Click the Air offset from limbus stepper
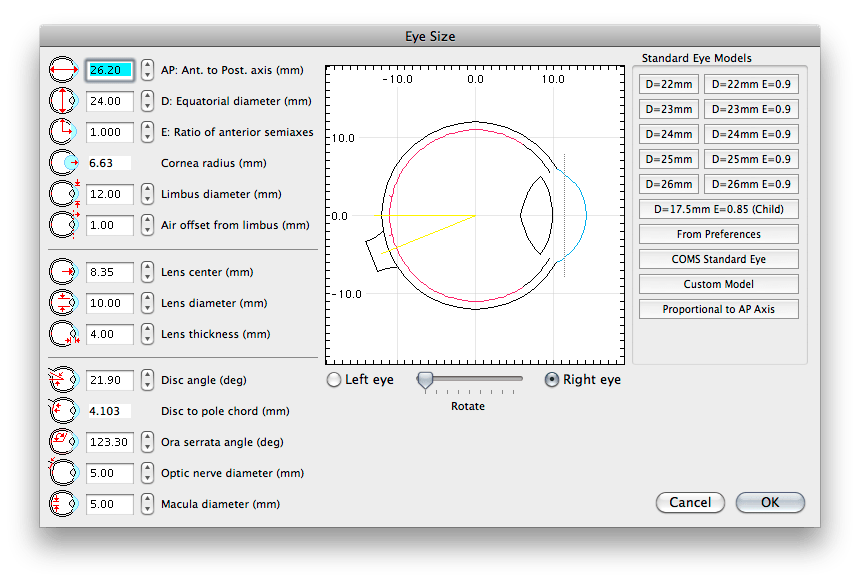 pos(147,225)
